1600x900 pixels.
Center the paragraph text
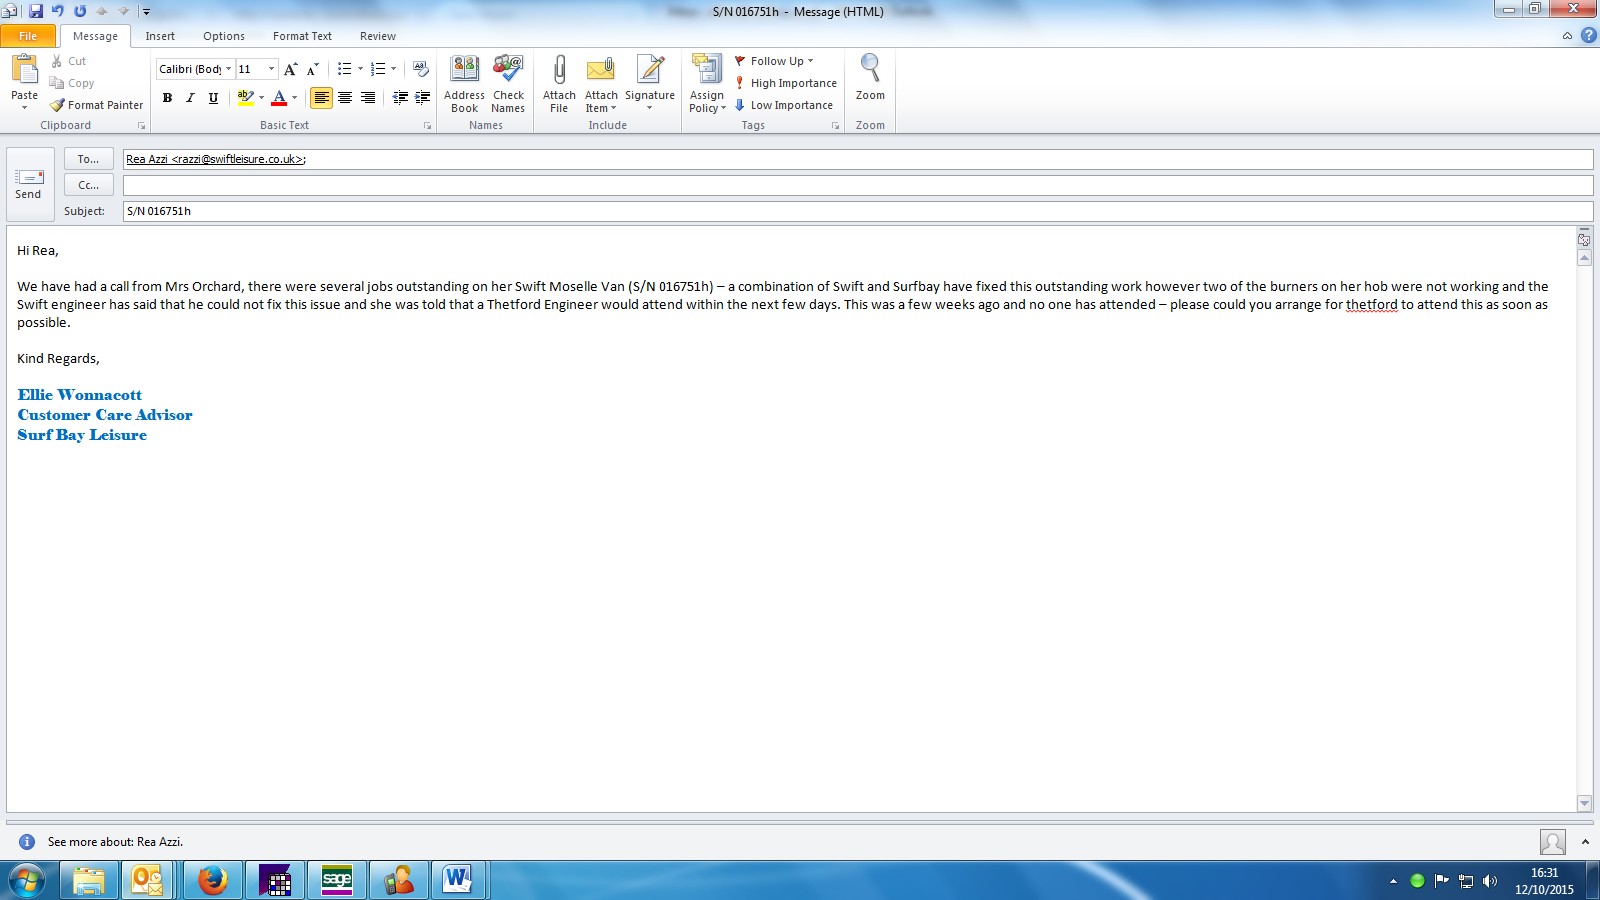345,97
